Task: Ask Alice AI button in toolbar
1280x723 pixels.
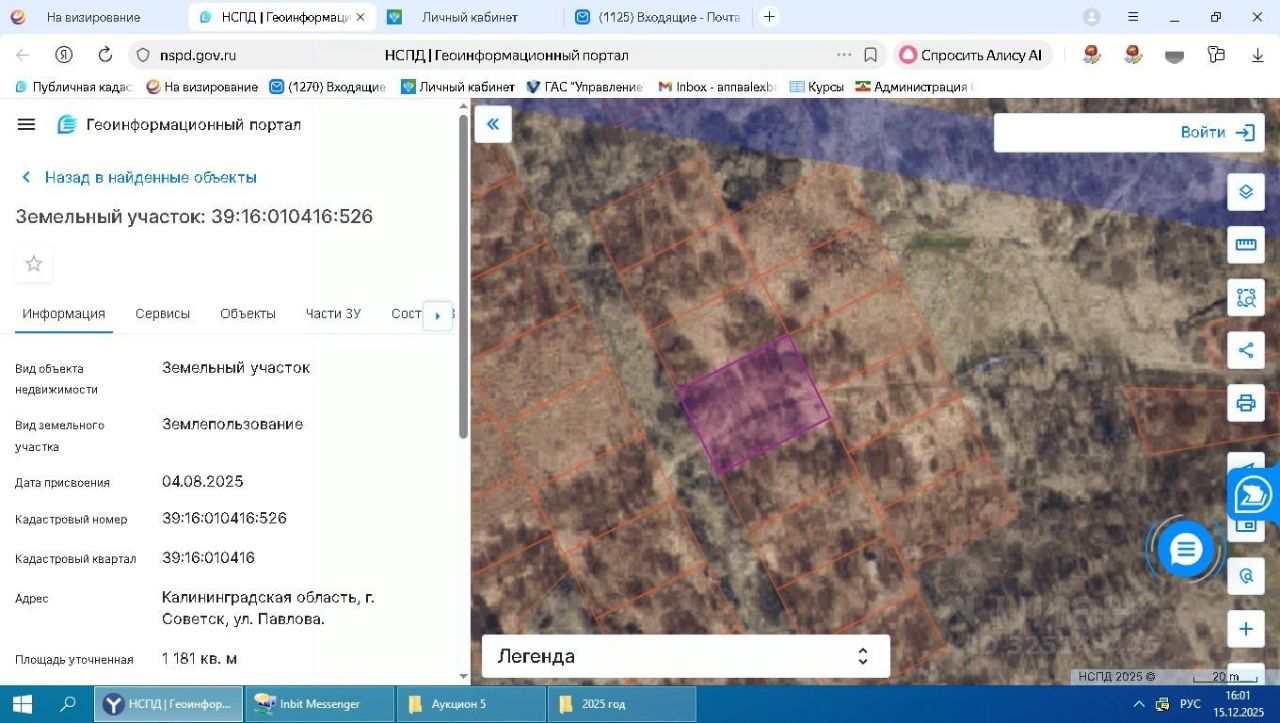Action: click(972, 55)
